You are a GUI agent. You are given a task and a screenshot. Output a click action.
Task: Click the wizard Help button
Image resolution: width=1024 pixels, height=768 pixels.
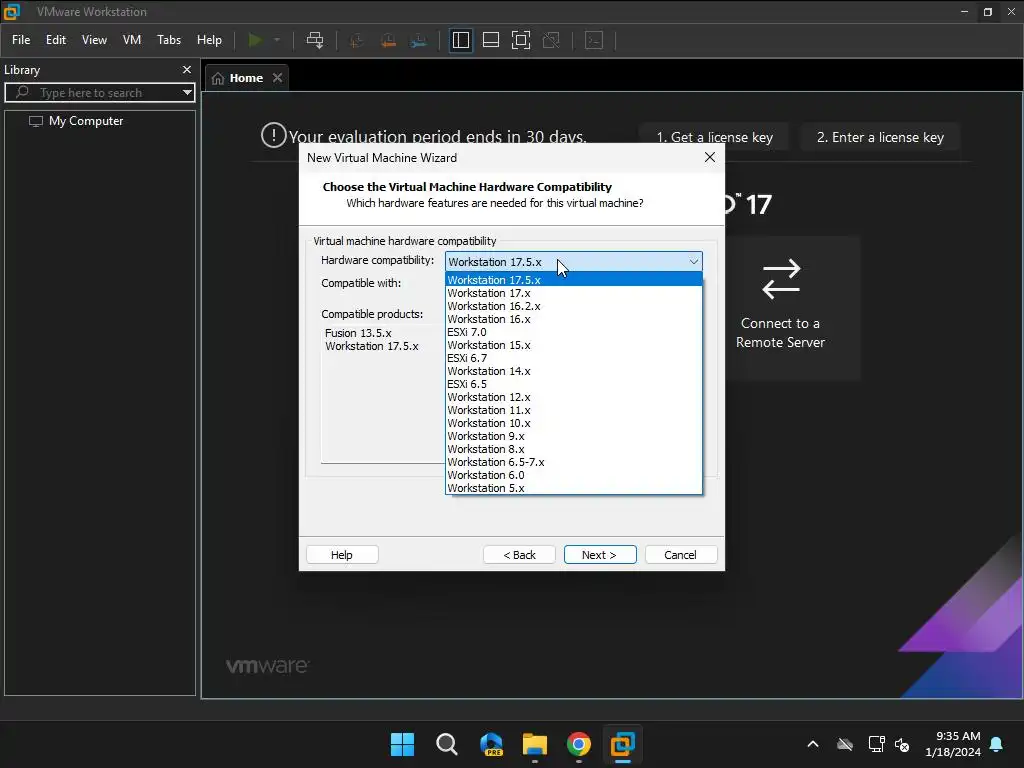[x=342, y=554]
